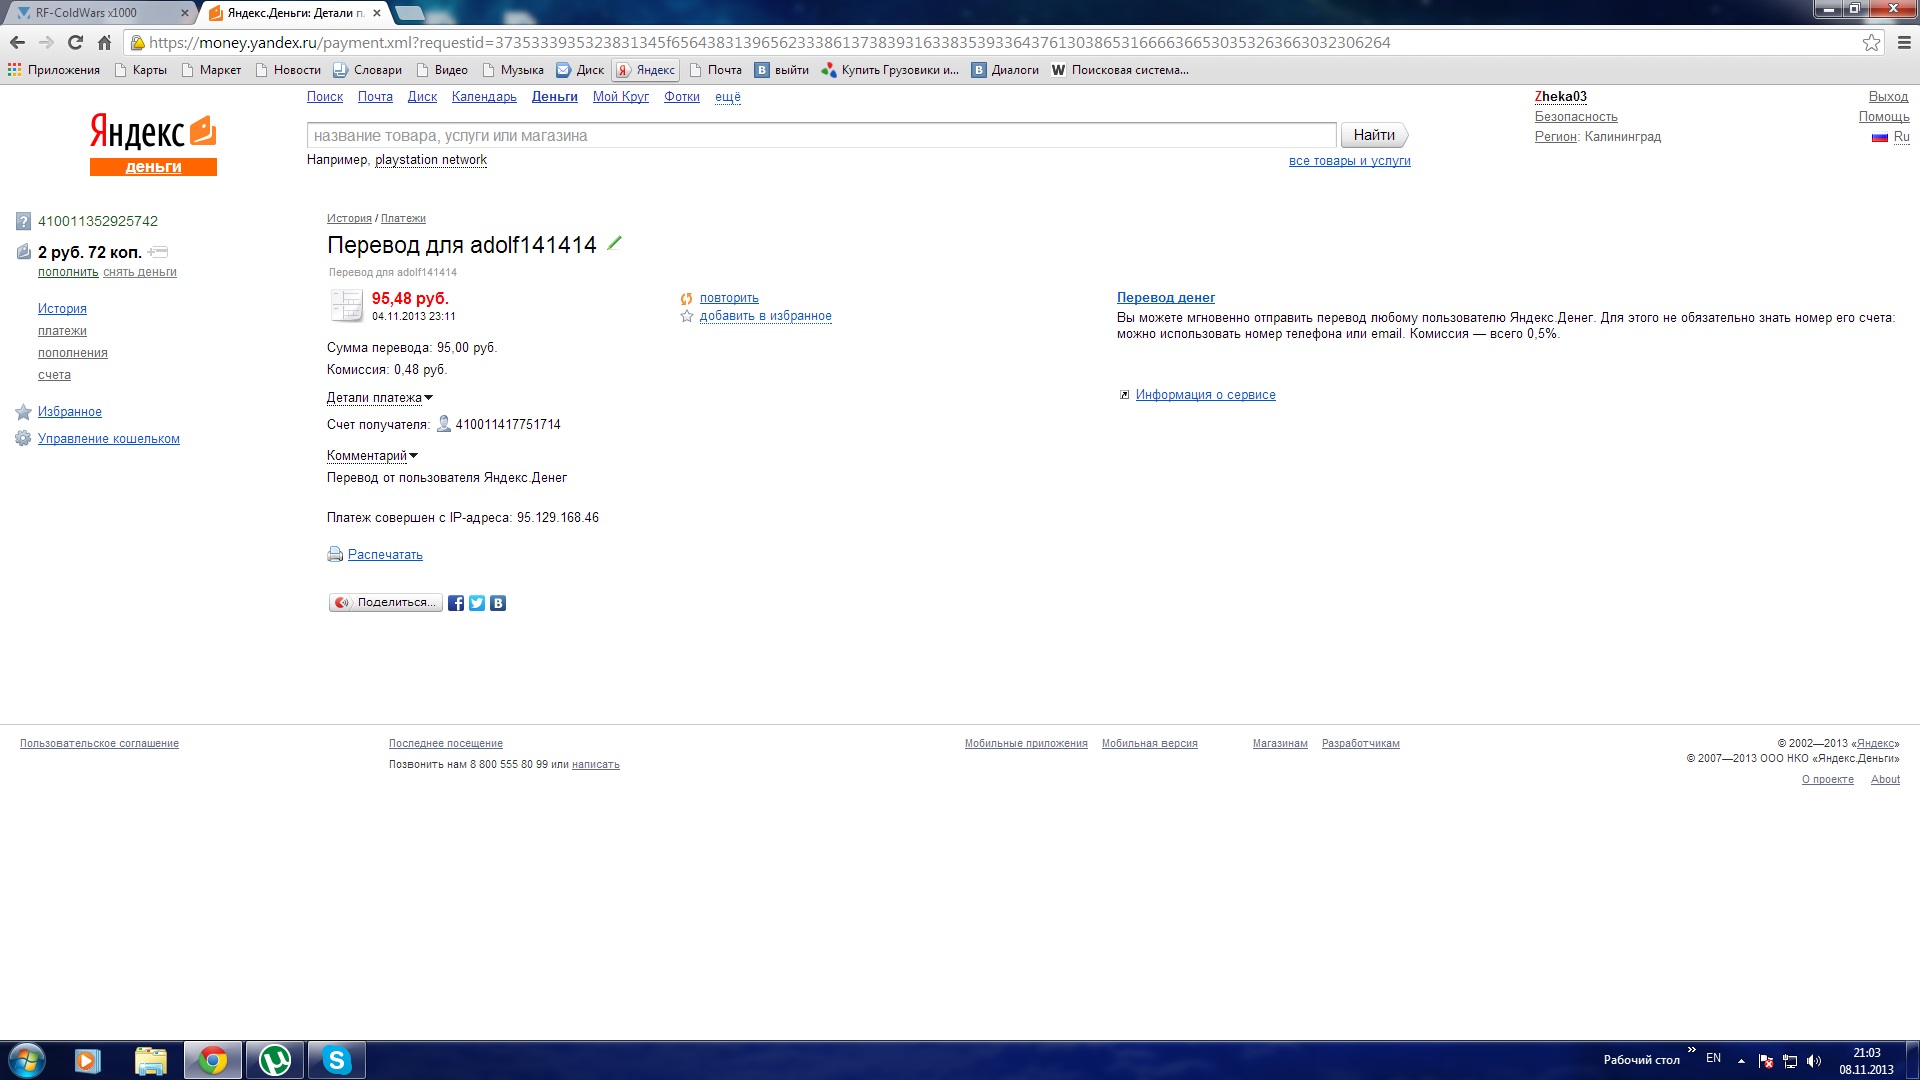The width and height of the screenshot is (1920, 1080).
Task: Open the Управление кошельком link
Action: (x=109, y=439)
